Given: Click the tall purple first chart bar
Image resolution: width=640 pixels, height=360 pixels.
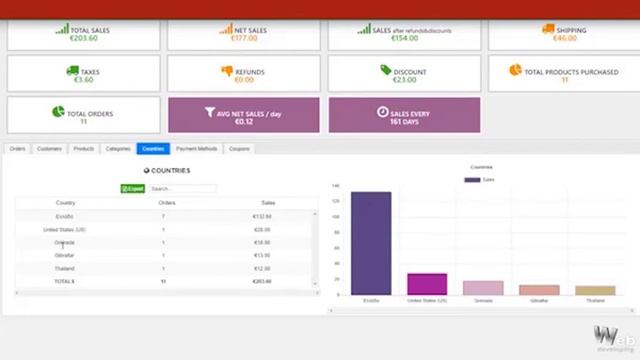Looking at the screenshot, I should click(371, 243).
